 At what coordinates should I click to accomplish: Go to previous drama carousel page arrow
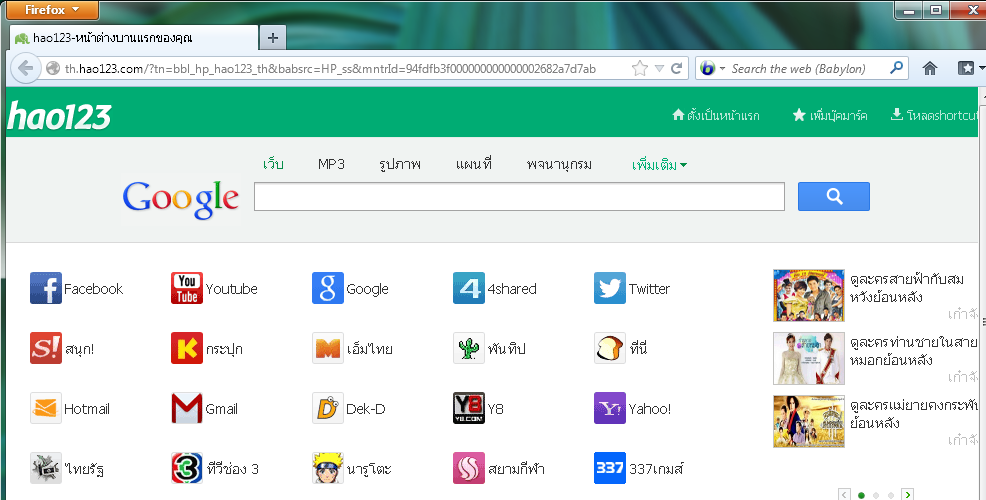[x=845, y=494]
